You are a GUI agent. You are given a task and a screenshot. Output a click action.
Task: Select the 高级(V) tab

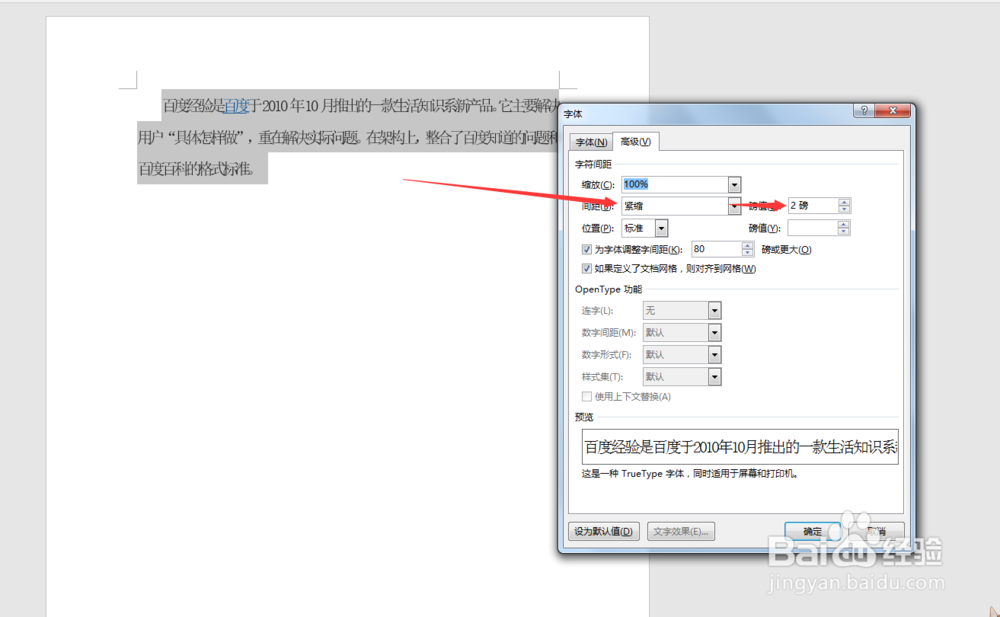636,141
